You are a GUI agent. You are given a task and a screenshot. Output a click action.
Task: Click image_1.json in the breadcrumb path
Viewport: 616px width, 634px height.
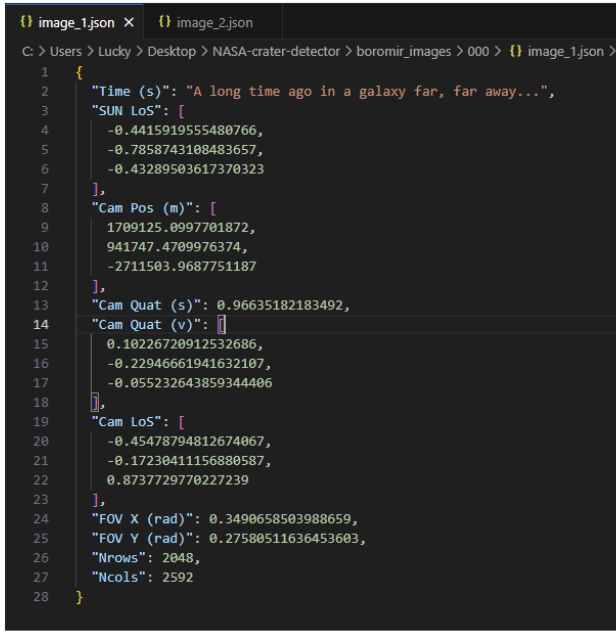pos(565,52)
